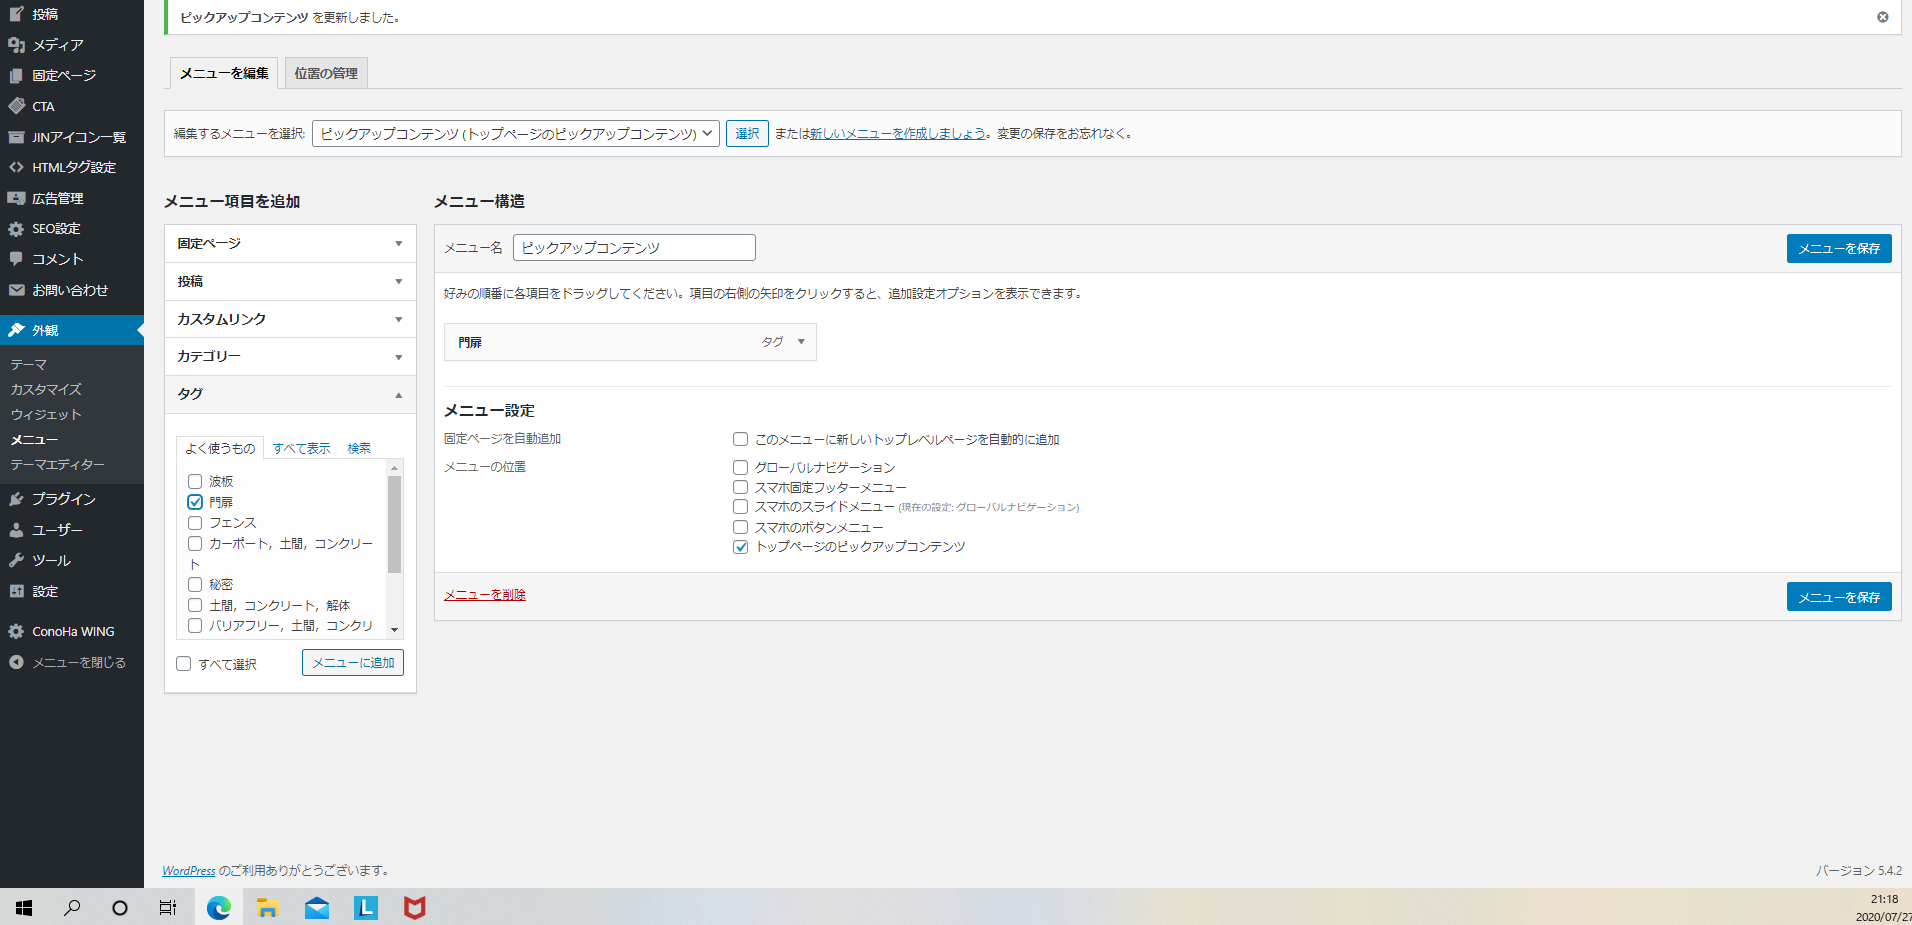Click the CTA tag icon in sidebar

(x=16, y=106)
